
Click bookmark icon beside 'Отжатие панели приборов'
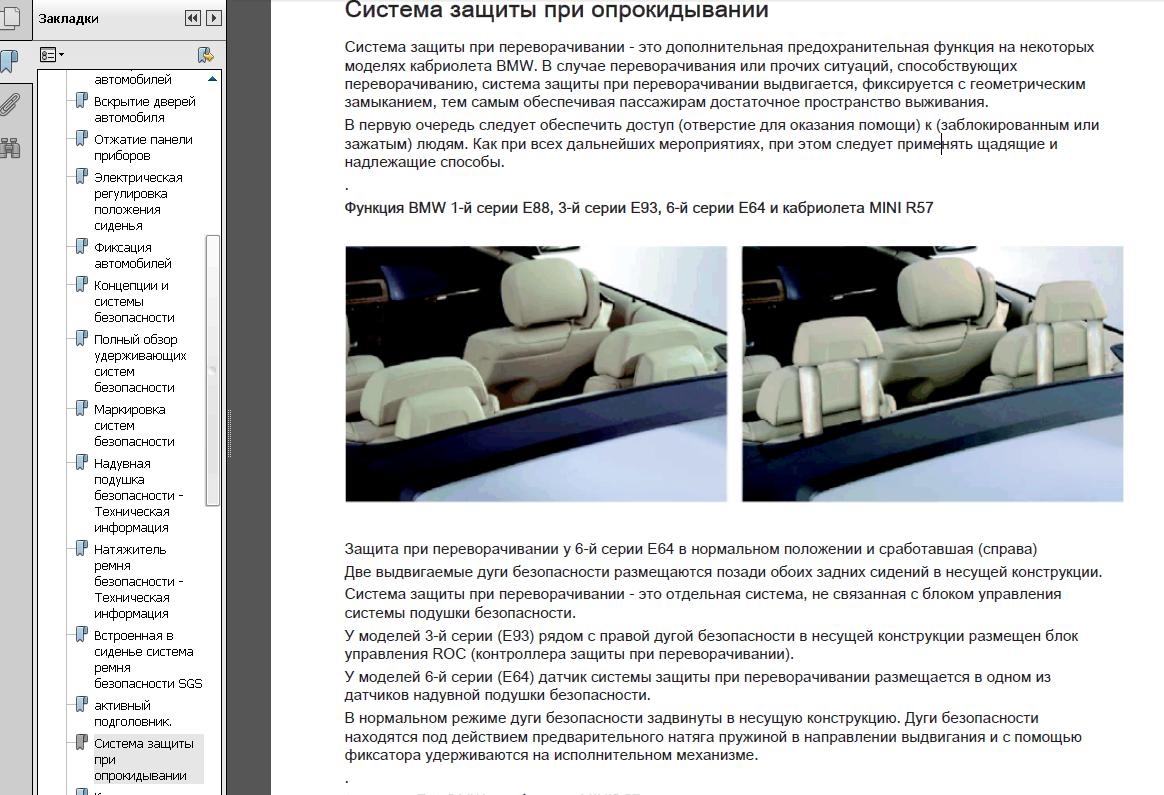(x=82, y=140)
